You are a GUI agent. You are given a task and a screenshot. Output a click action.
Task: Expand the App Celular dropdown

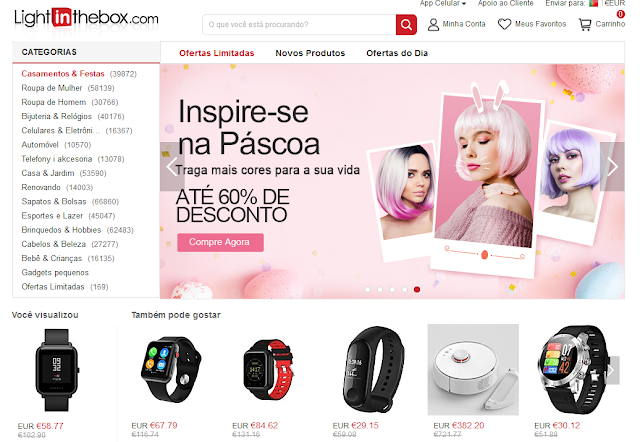click(x=442, y=3)
